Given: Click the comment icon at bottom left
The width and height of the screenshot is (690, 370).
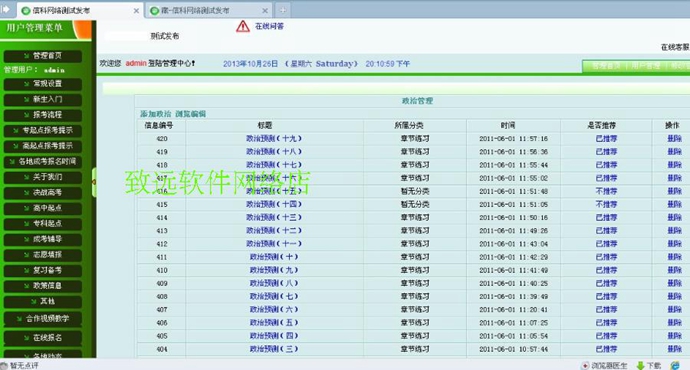Looking at the screenshot, I should [4, 366].
